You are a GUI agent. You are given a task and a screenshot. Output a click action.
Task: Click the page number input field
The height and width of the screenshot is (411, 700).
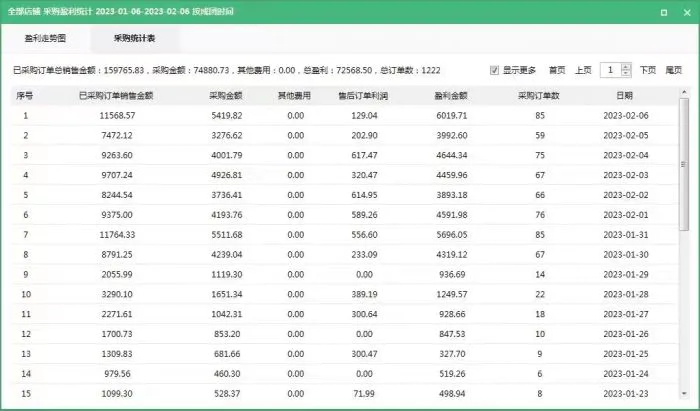[609, 70]
